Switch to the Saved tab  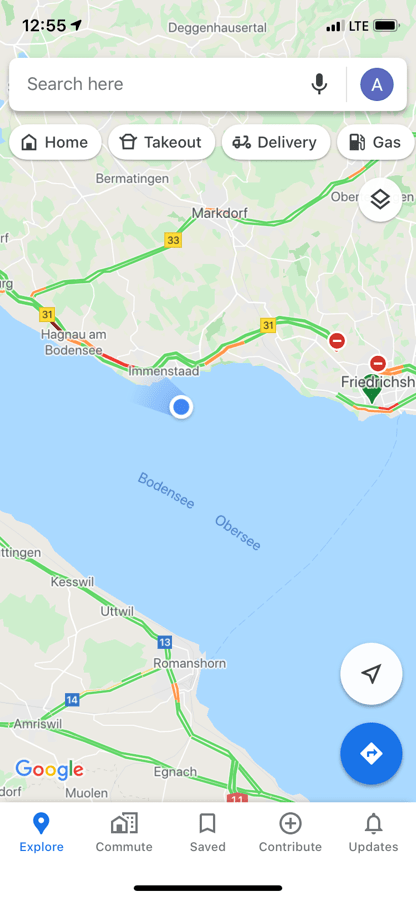(x=207, y=832)
